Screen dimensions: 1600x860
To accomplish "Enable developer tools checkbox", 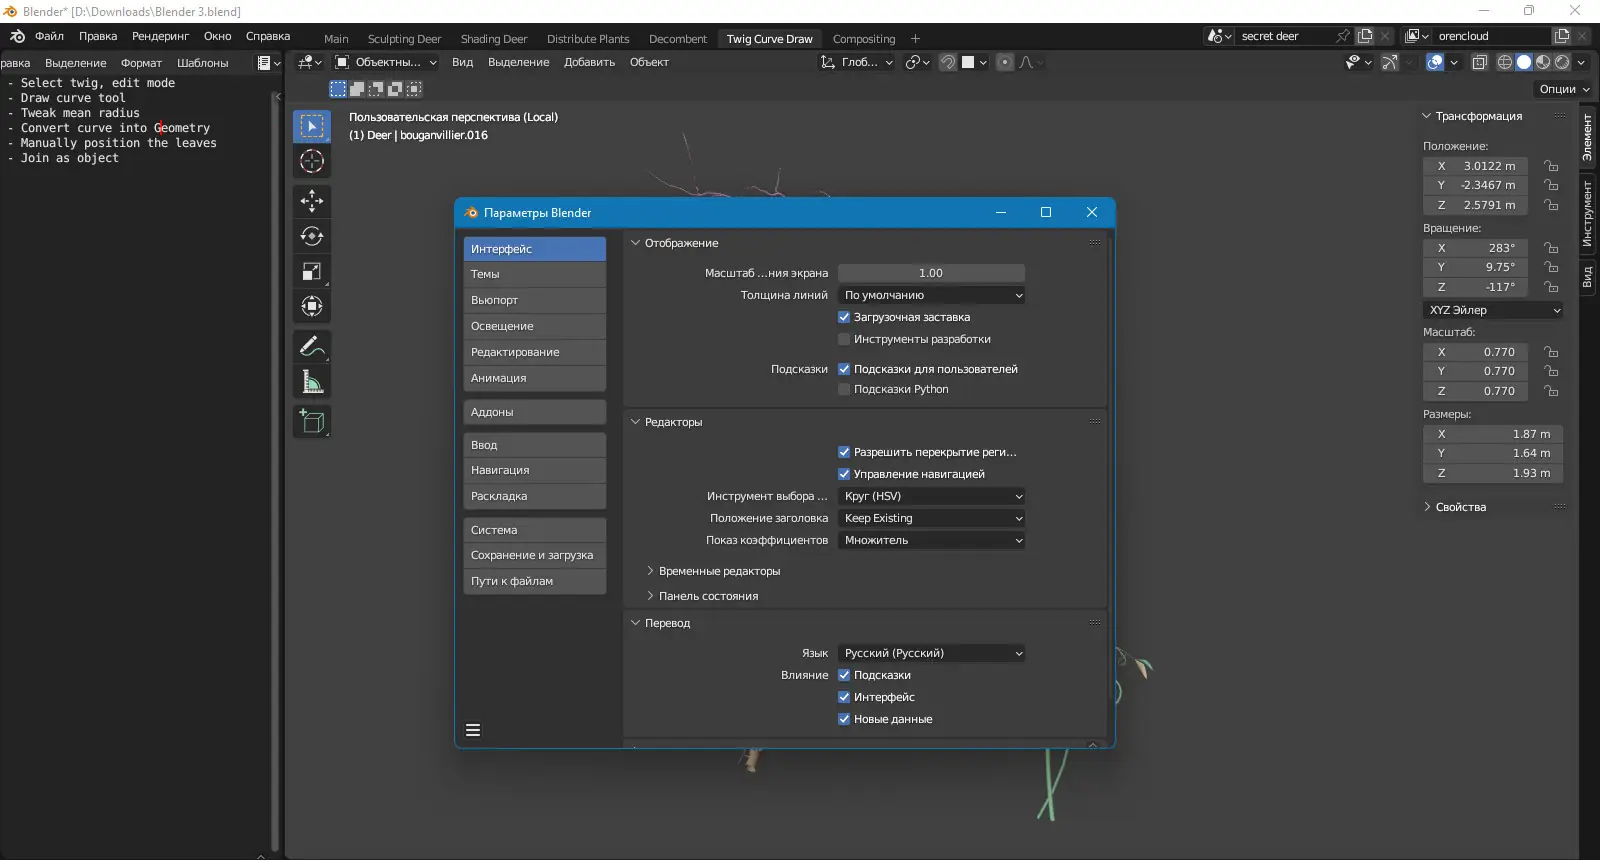I will pos(844,339).
